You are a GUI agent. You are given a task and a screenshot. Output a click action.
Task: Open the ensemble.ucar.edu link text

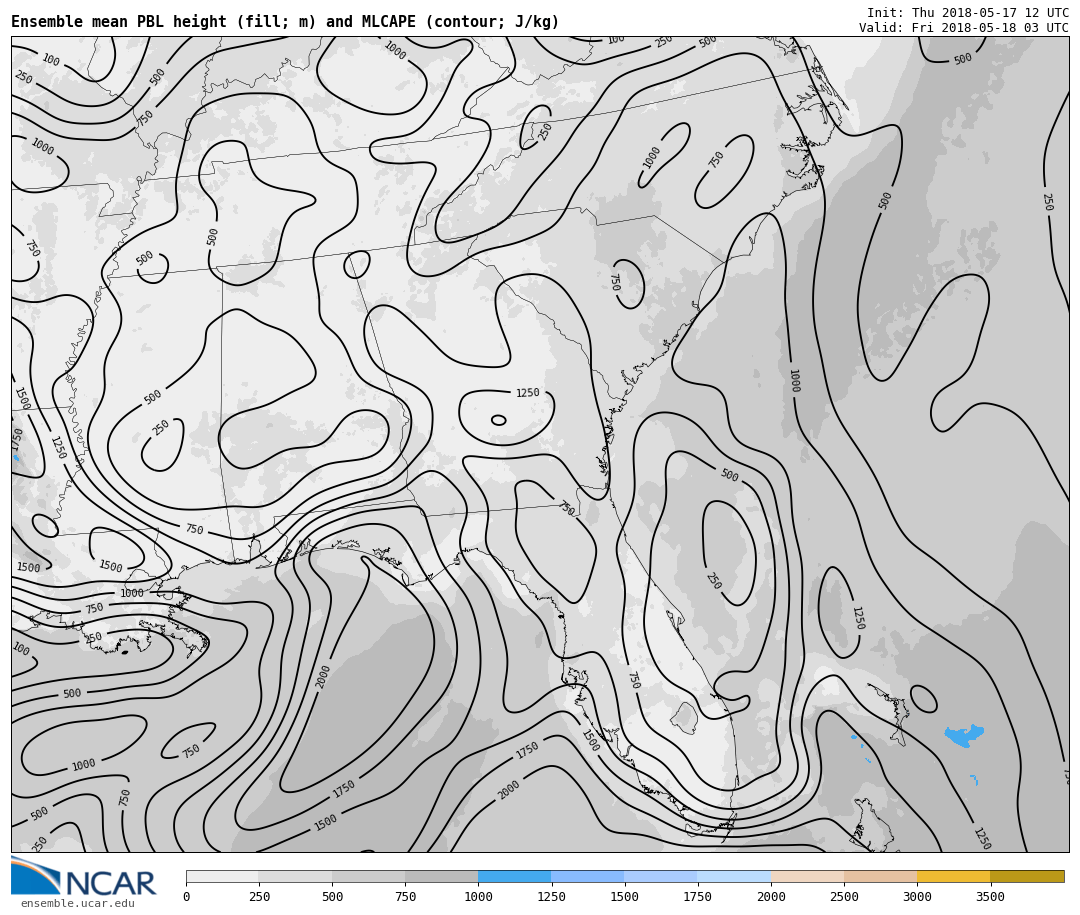77,903
